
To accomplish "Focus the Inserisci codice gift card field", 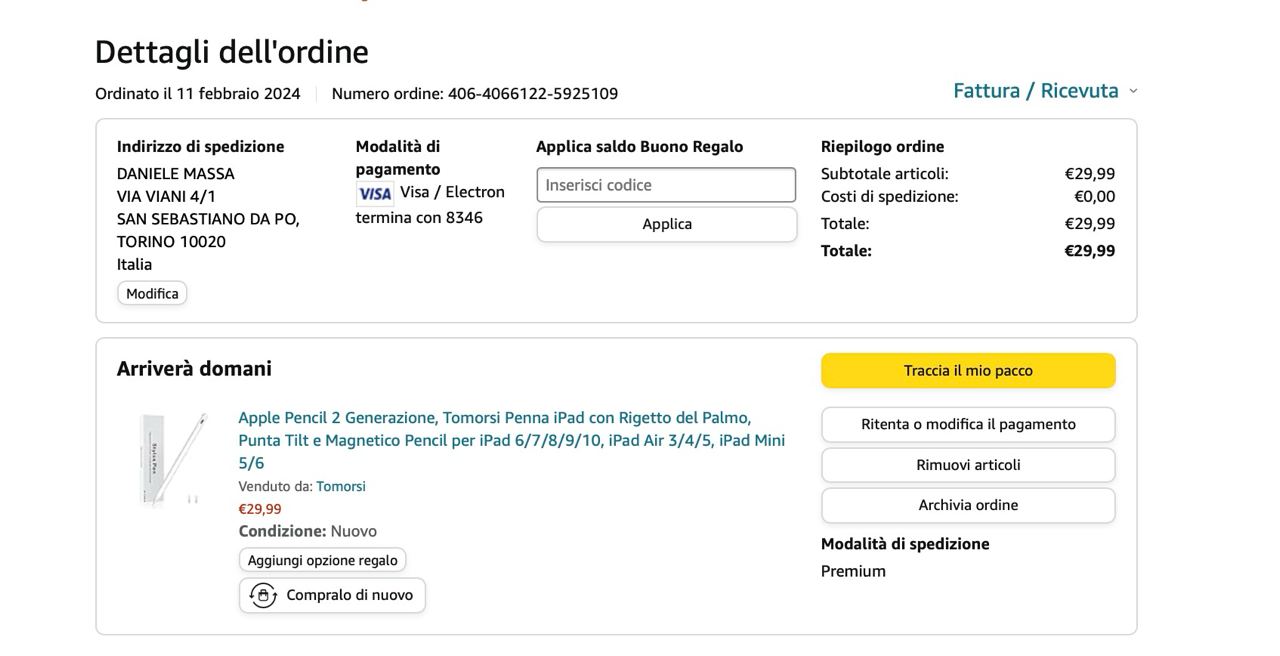I will point(666,185).
